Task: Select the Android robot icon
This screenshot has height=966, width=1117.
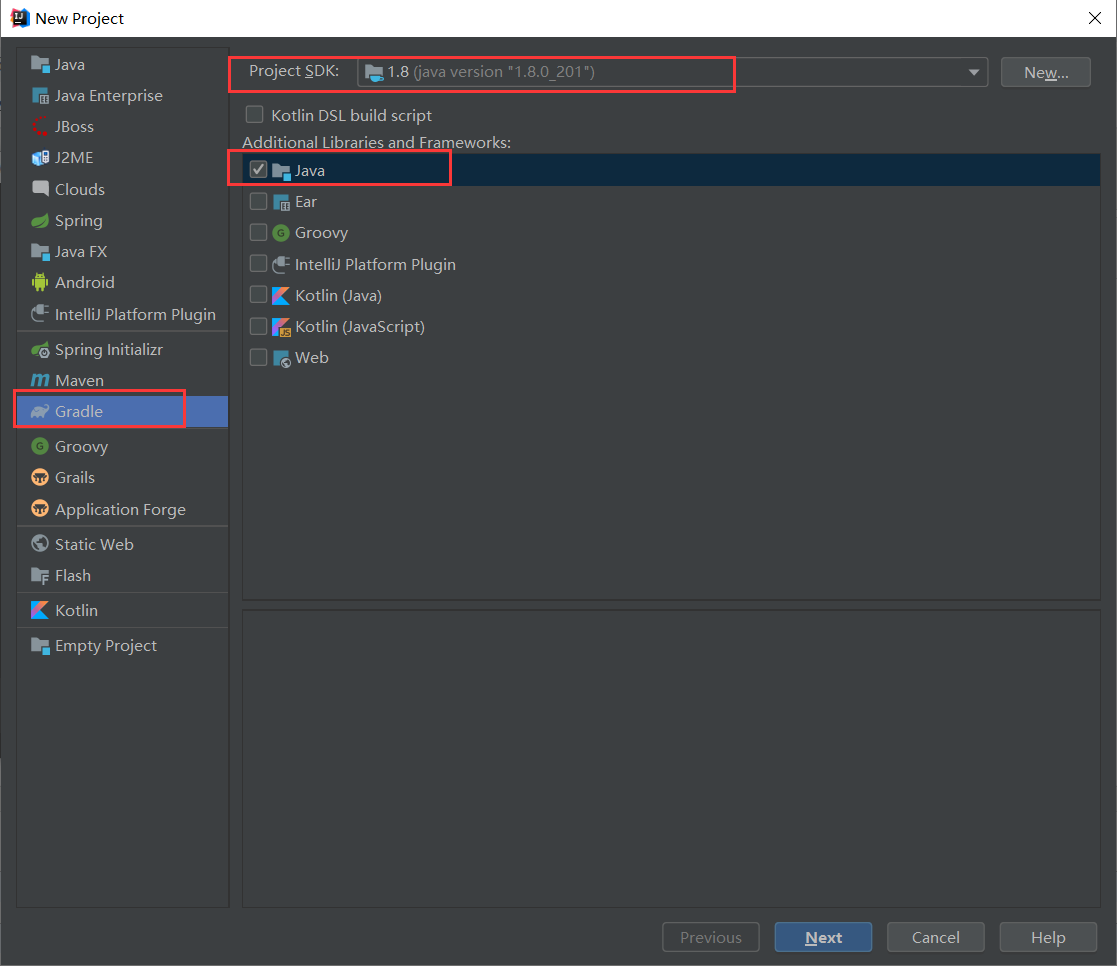Action: click(40, 283)
